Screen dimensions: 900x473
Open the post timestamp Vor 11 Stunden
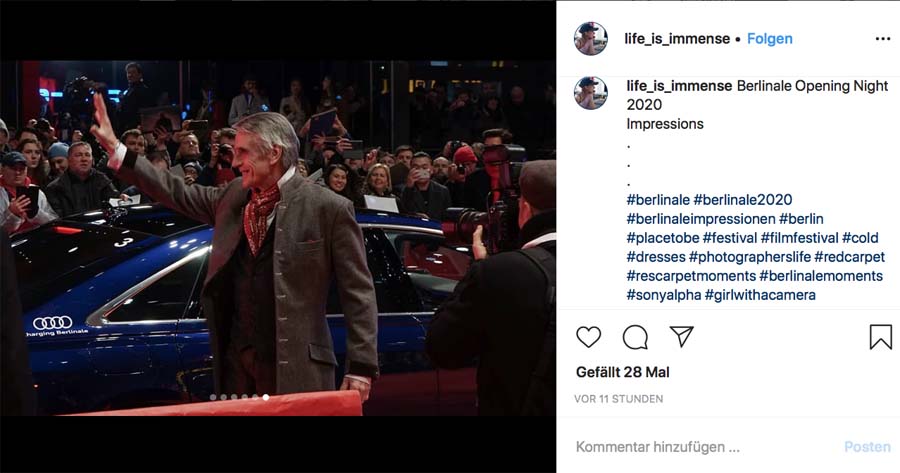619,398
